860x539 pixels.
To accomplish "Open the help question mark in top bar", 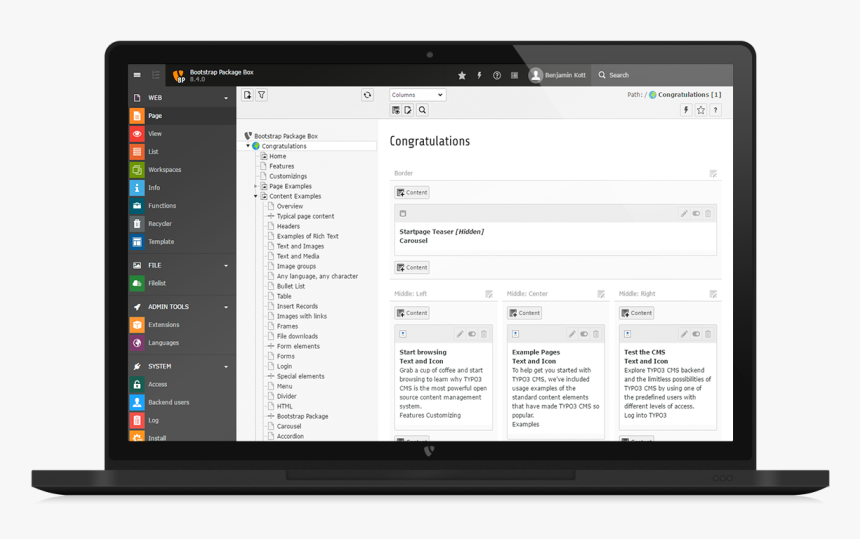I will pyautogui.click(x=497, y=76).
